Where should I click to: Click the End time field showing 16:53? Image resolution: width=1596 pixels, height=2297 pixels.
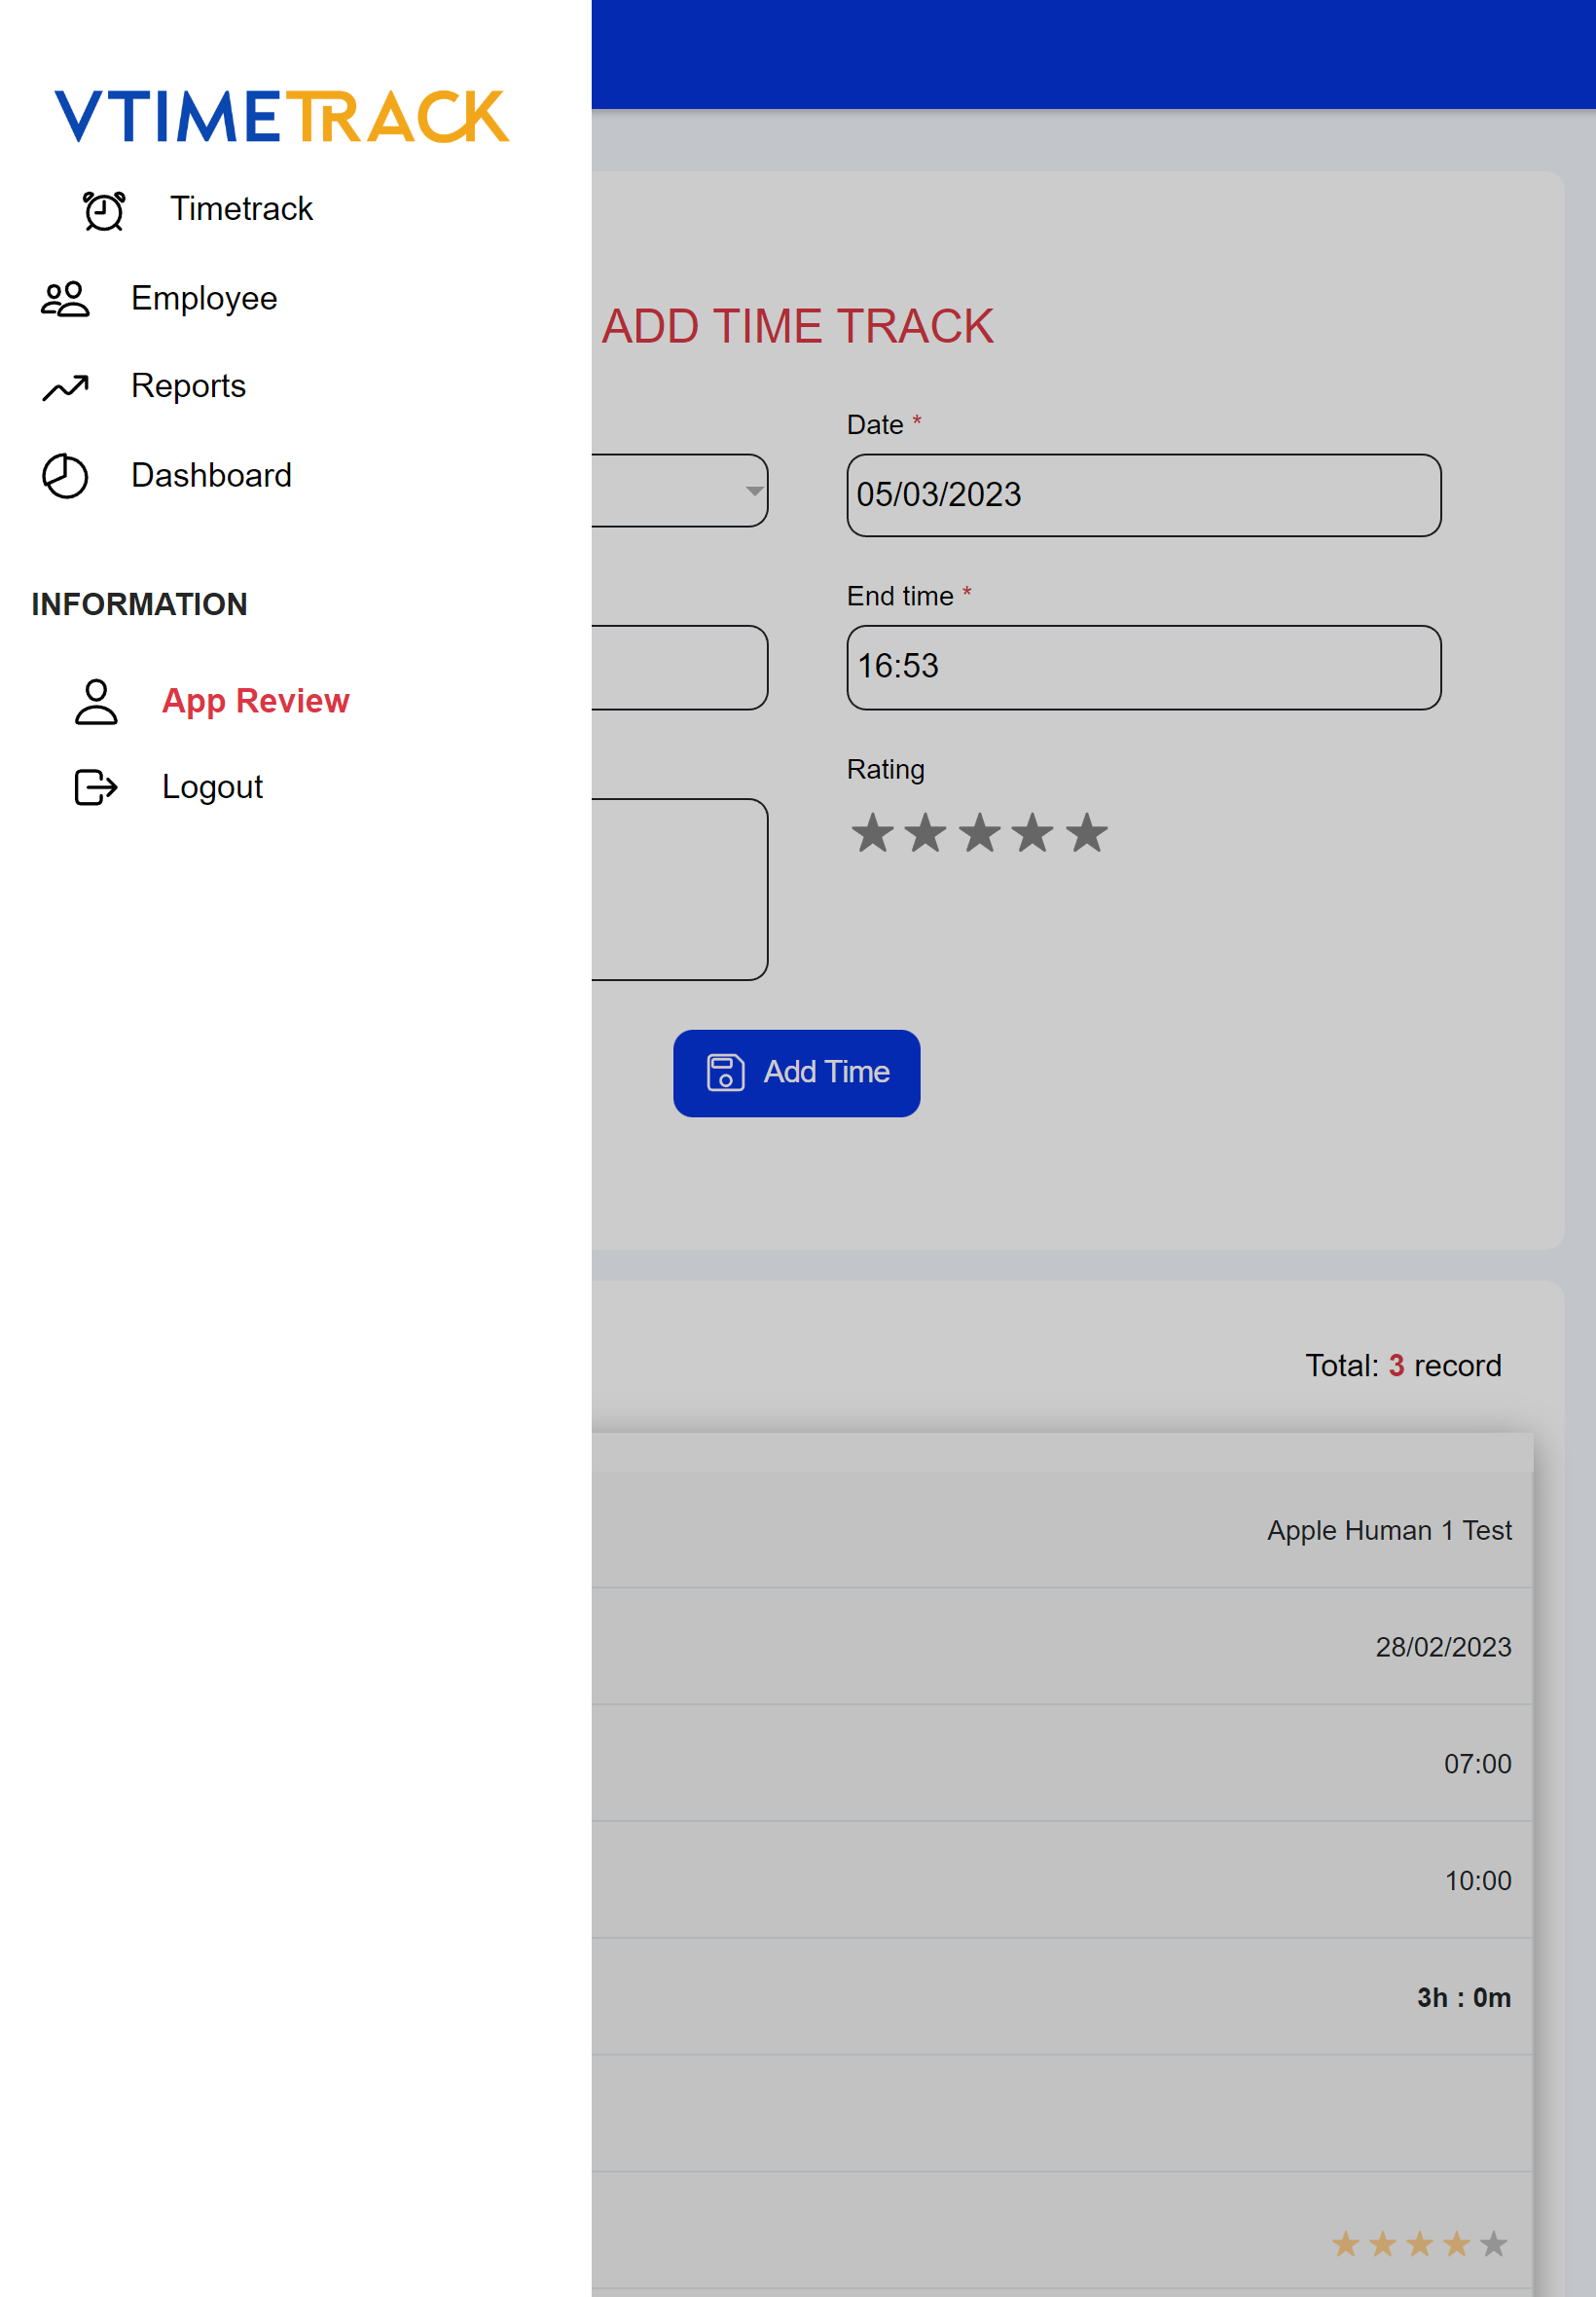point(1144,667)
